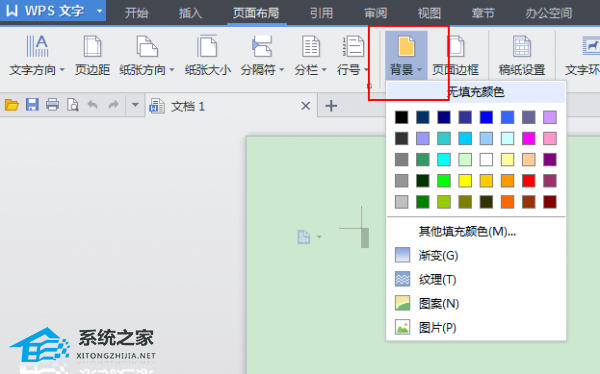Screen dimensions: 600x374
Task: Switch to the 视图 tab
Action: [x=429, y=13]
